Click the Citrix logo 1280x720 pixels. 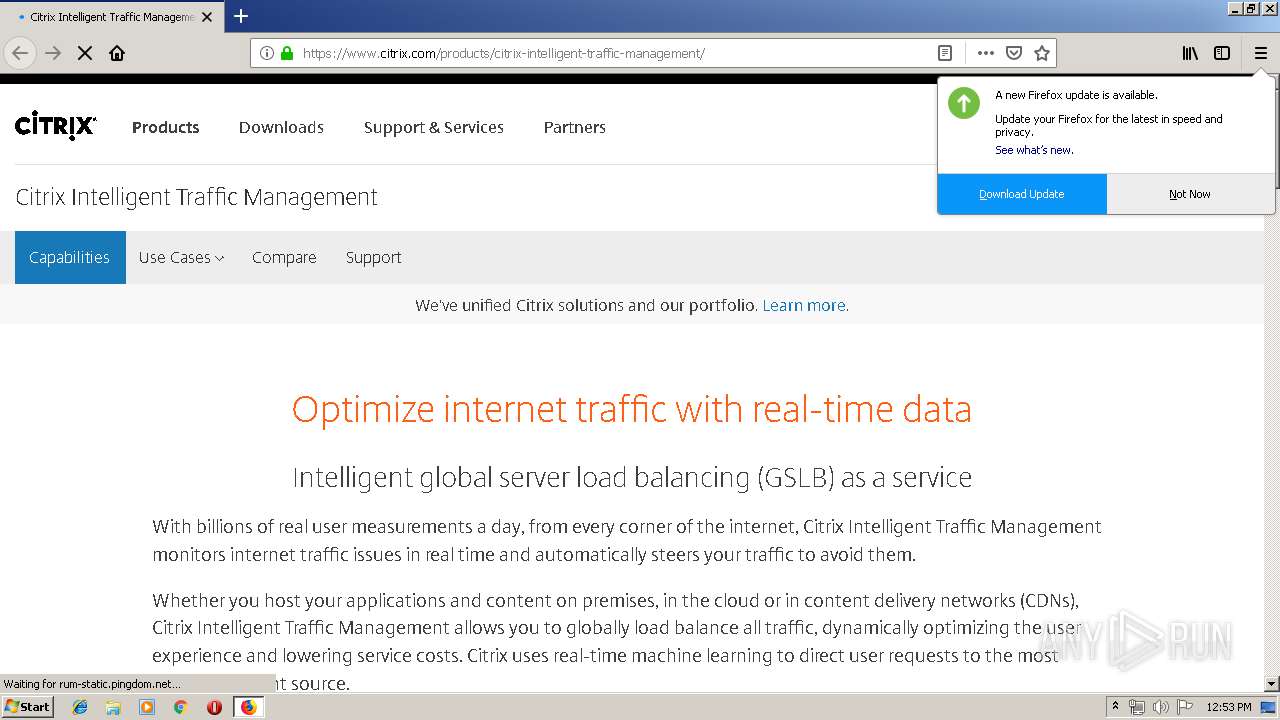[56, 126]
